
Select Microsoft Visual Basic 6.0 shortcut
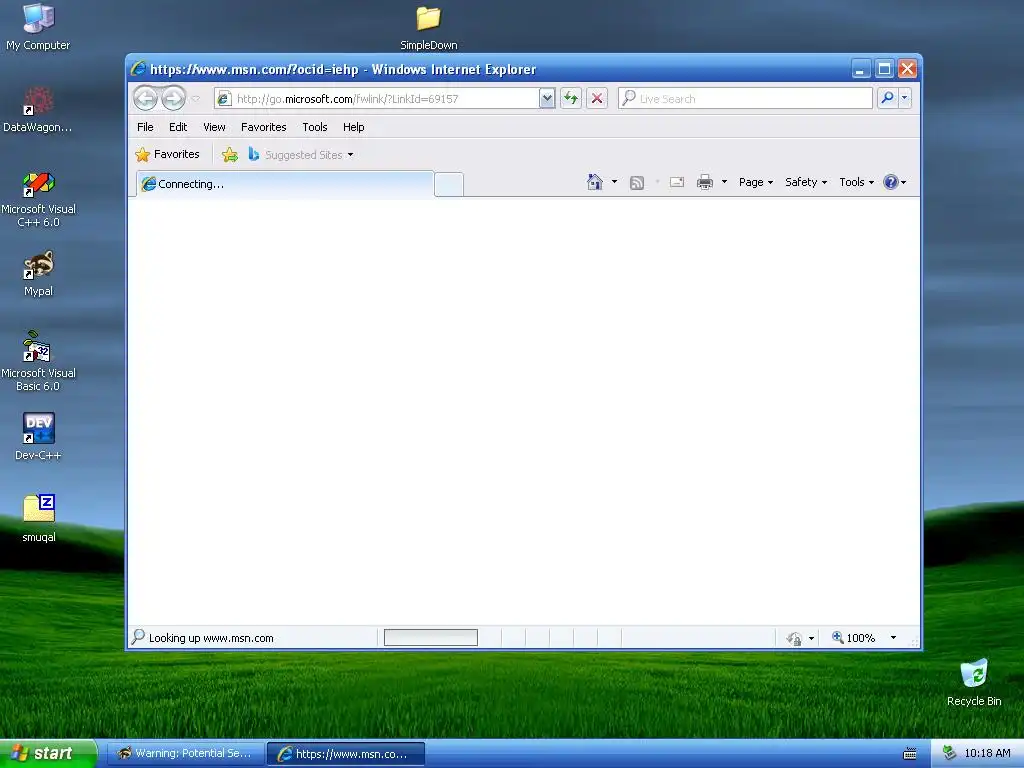point(38,361)
